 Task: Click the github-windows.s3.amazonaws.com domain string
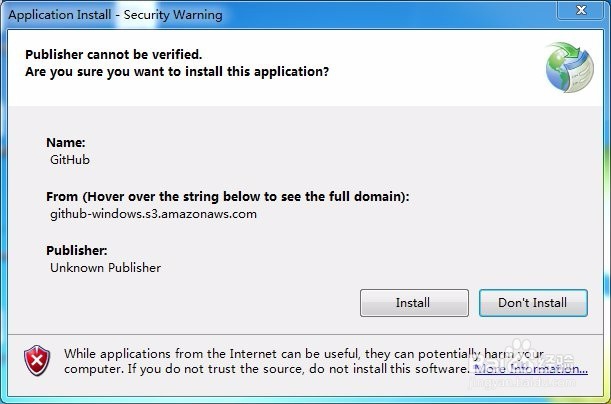(153, 213)
